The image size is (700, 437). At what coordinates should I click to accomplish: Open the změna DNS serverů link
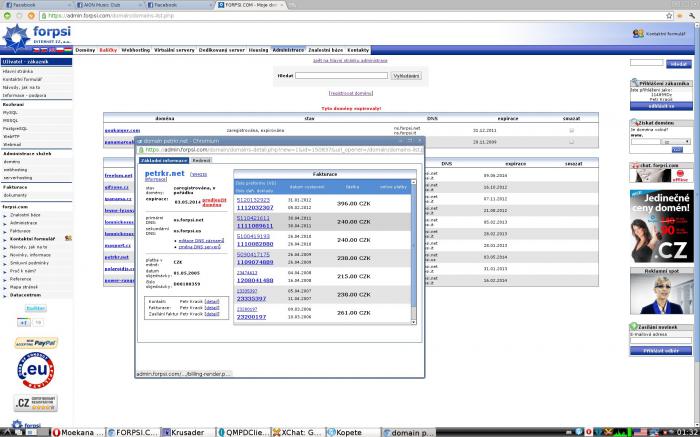(200, 246)
